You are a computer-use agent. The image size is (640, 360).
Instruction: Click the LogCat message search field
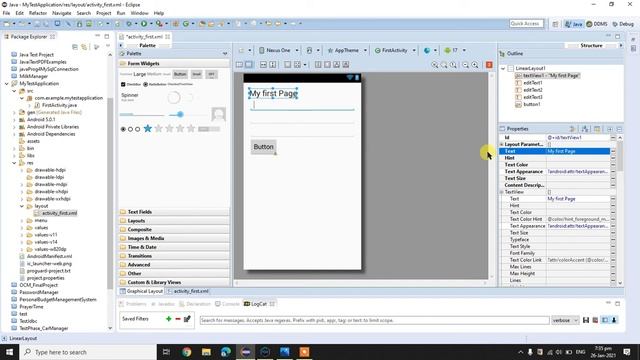374,320
